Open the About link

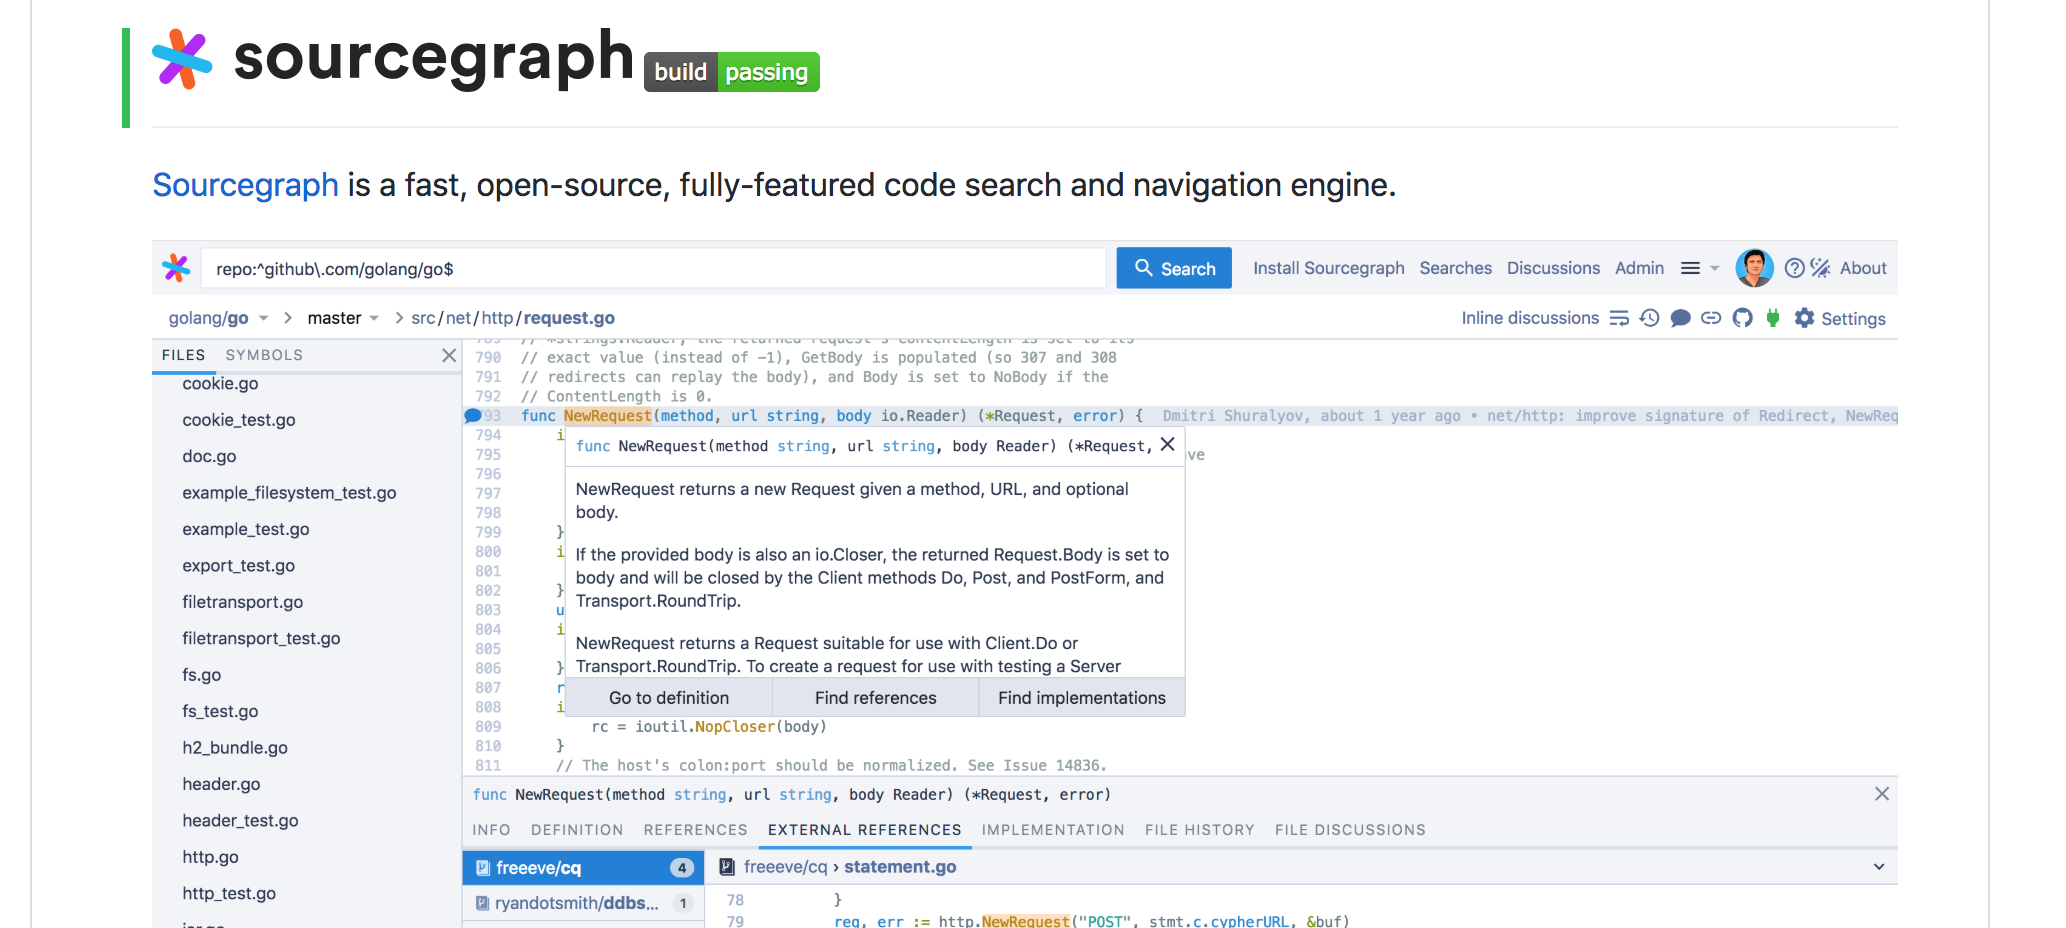pyautogui.click(x=1863, y=268)
